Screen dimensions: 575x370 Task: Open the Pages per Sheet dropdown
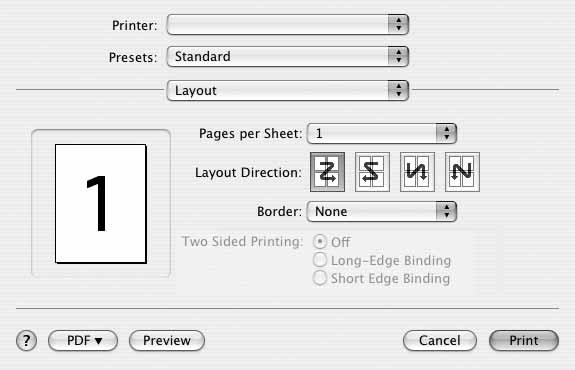click(382, 133)
